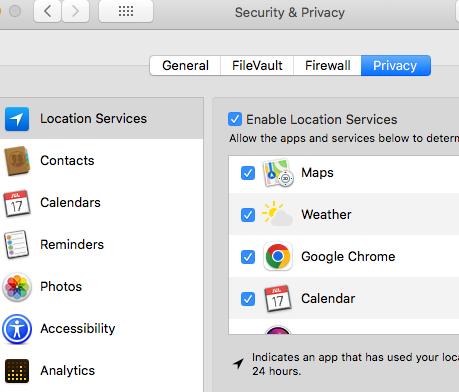Disable location access for Weather
Image resolution: width=459 pixels, height=392 pixels.
(x=248, y=215)
